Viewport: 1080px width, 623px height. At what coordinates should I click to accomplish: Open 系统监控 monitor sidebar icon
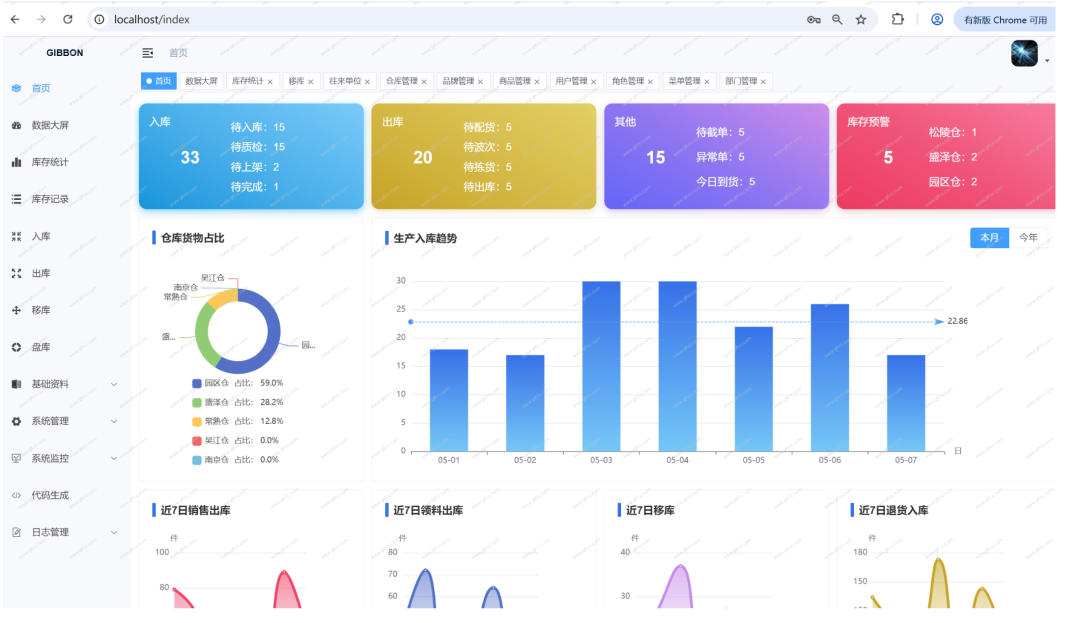tap(17, 458)
